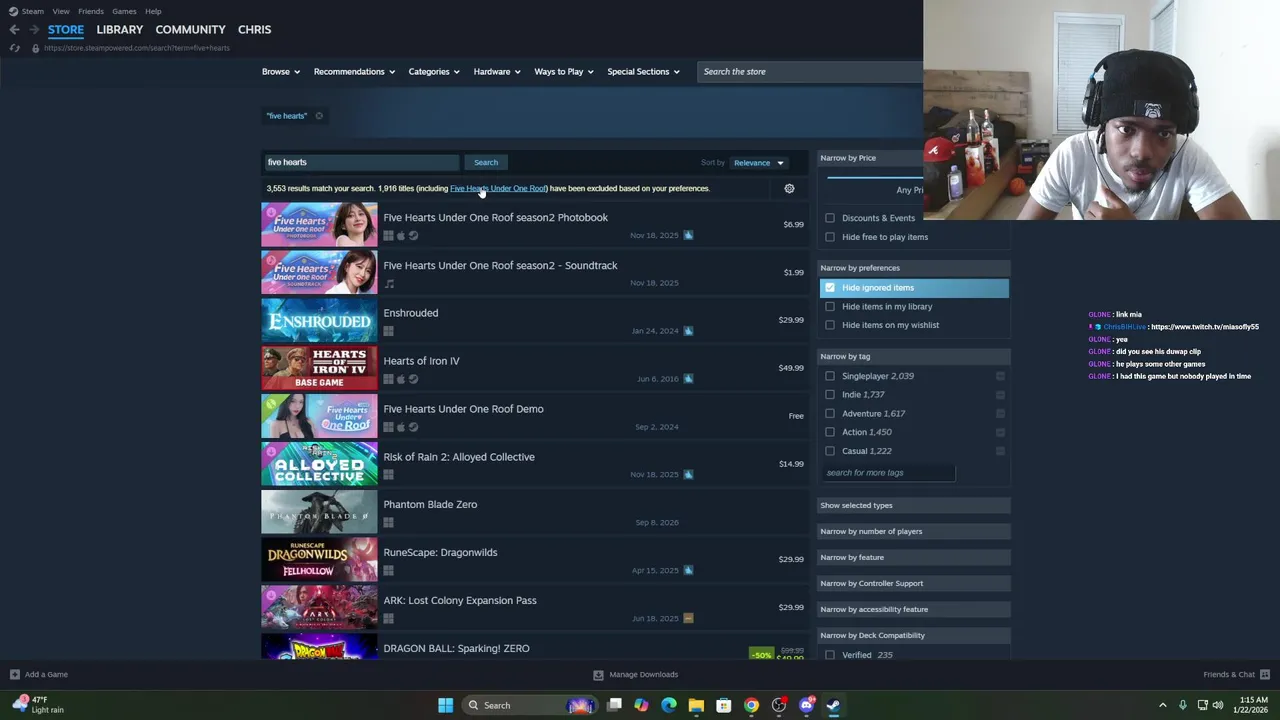Check the Indie tag filter
The width and height of the screenshot is (1280, 720).
coord(830,395)
